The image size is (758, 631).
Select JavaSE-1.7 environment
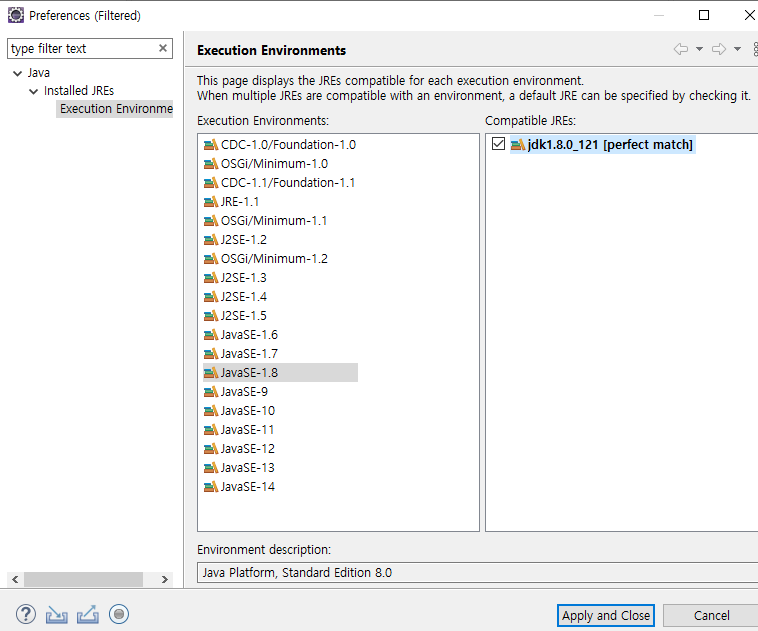coord(241,353)
